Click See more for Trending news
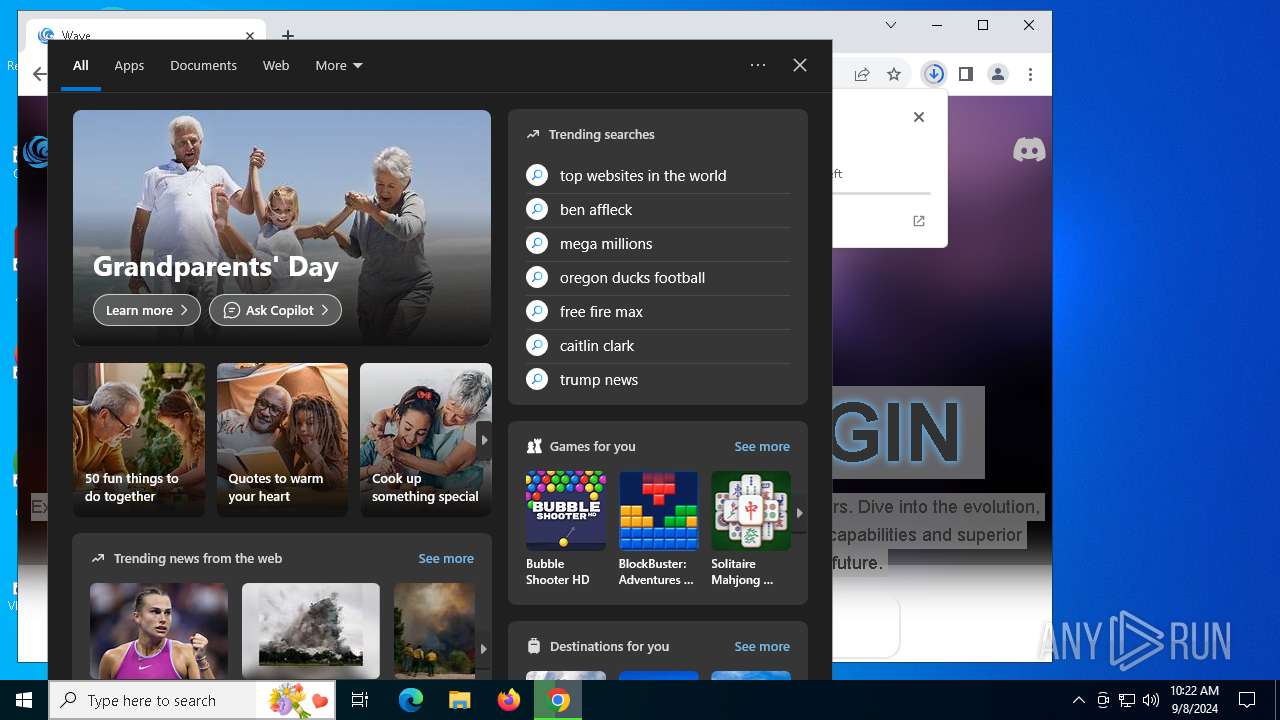 pyautogui.click(x=446, y=558)
